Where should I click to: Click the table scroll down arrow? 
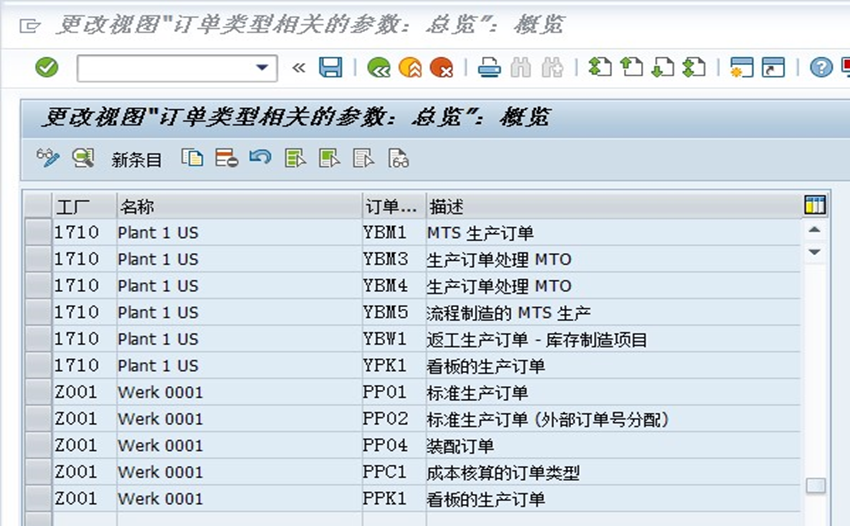click(x=814, y=252)
